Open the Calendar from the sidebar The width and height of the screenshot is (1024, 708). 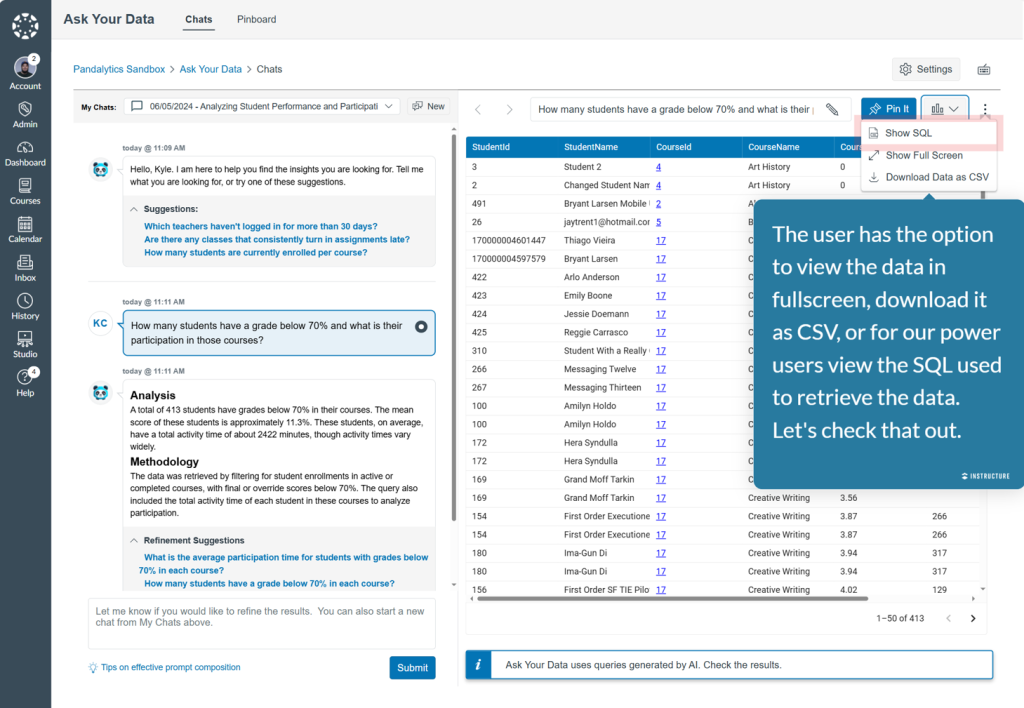coord(25,230)
